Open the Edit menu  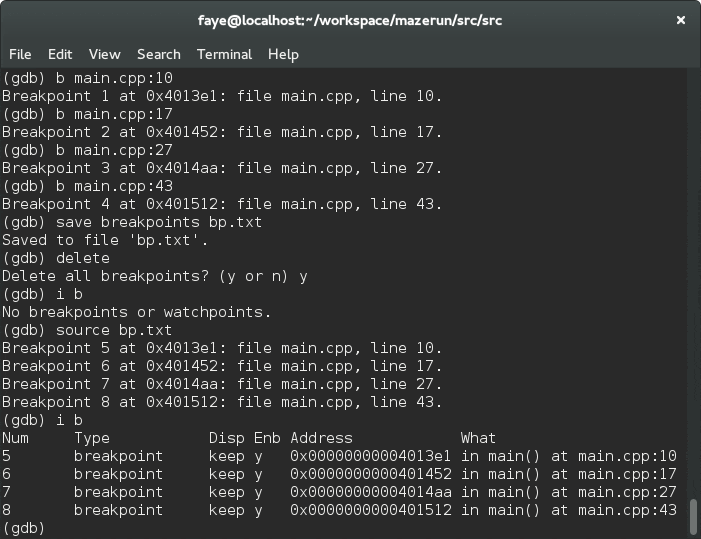pos(60,55)
